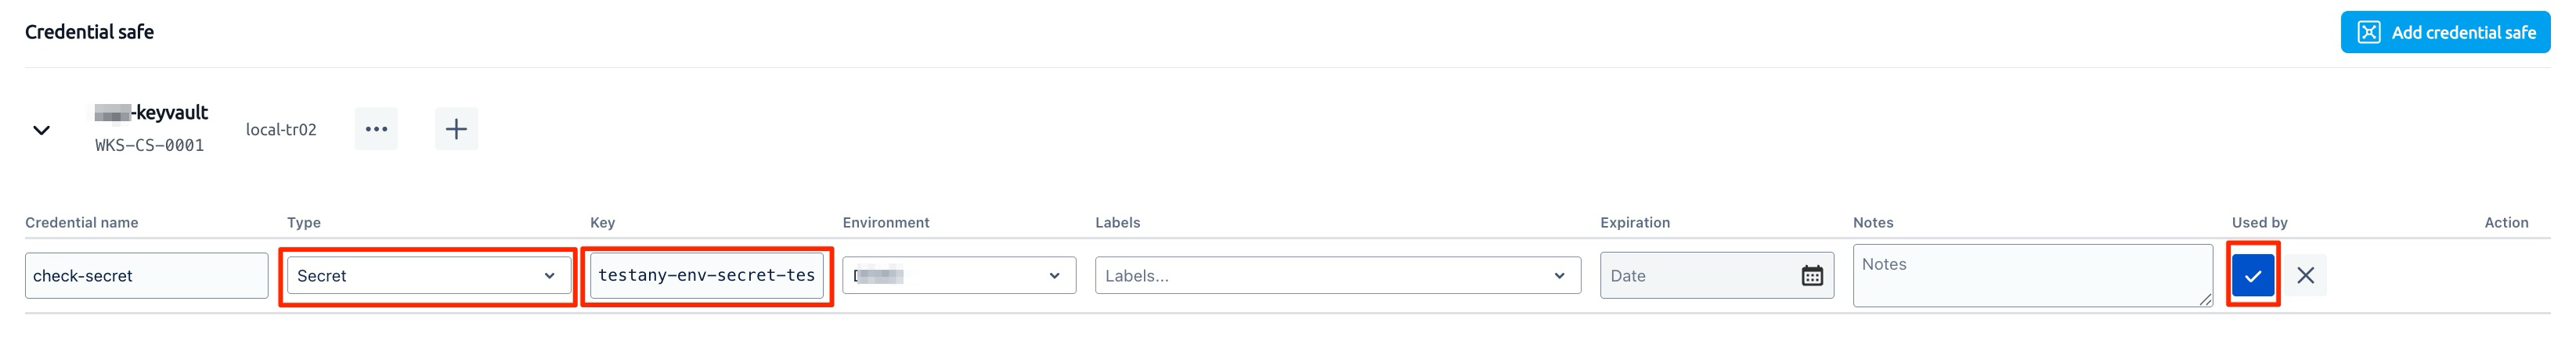2576x355 pixels.
Task: Click the Notes text area
Action: coord(2033,276)
